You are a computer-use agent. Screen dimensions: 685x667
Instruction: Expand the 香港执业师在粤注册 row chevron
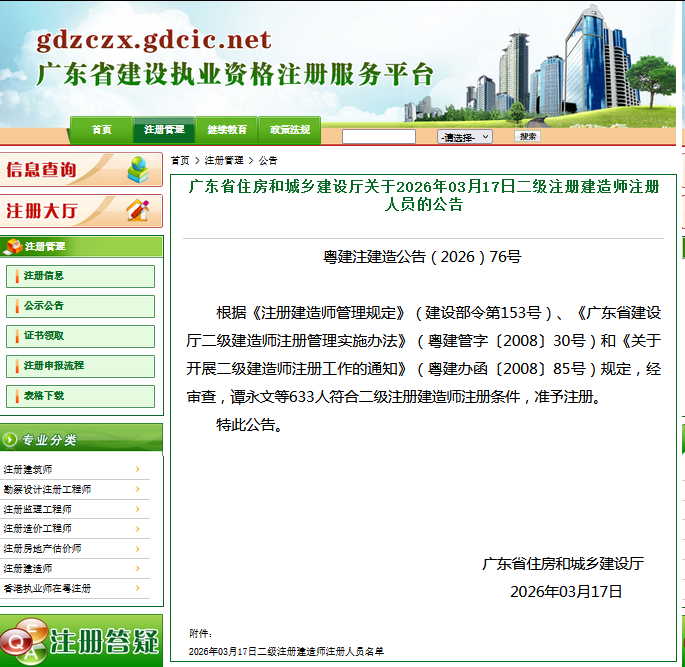[138, 588]
